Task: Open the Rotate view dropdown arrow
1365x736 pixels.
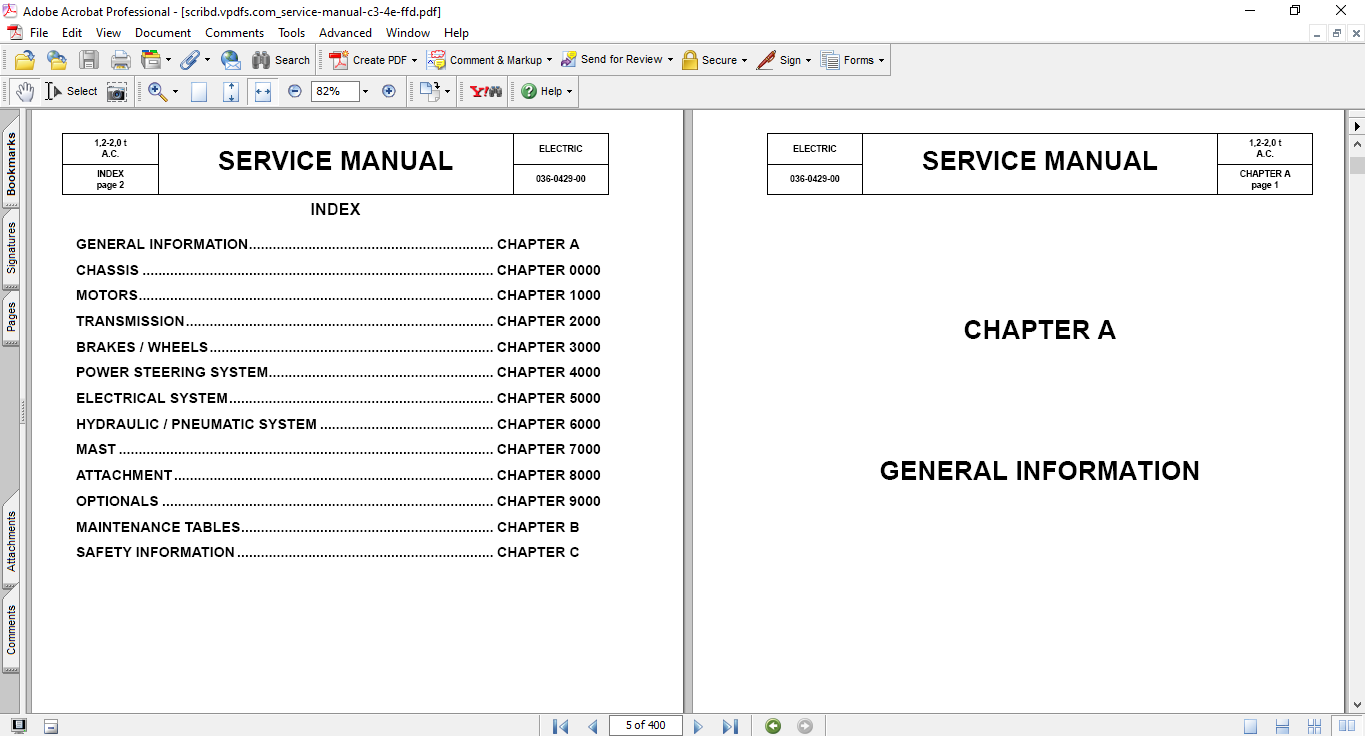Action: (x=447, y=91)
